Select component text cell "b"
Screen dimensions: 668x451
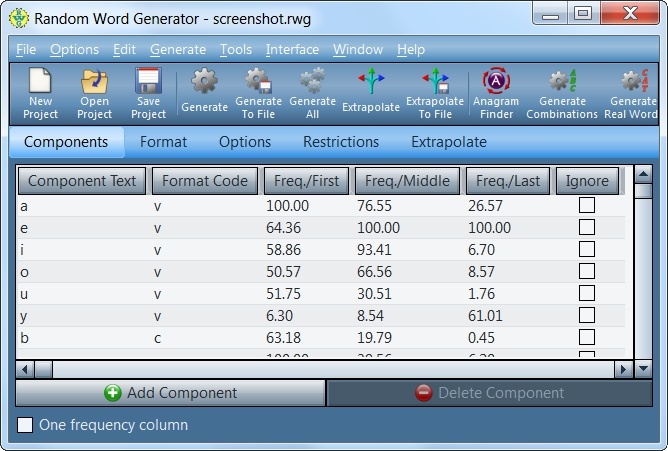[x=24, y=338]
